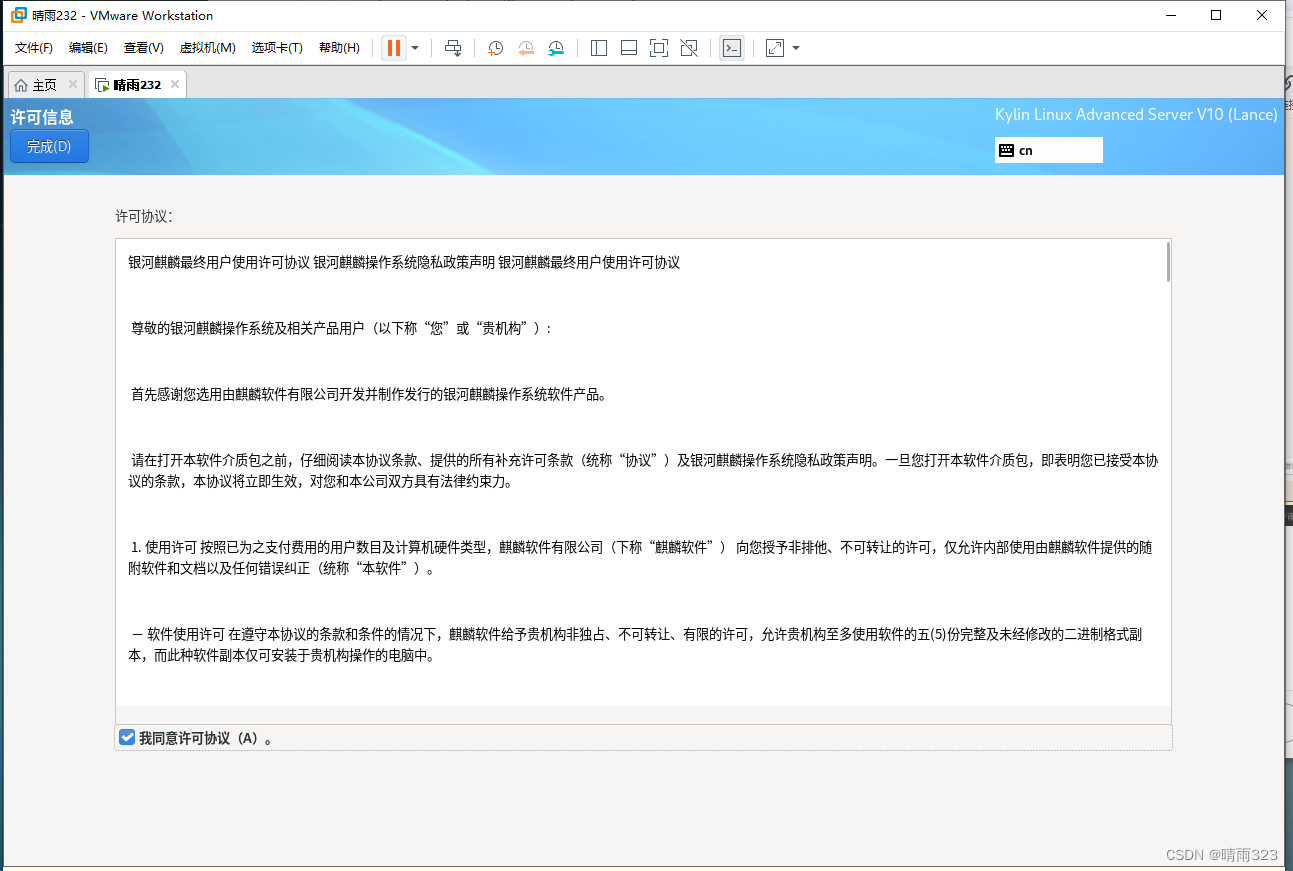Click the 许可协议: label

[x=144, y=216]
